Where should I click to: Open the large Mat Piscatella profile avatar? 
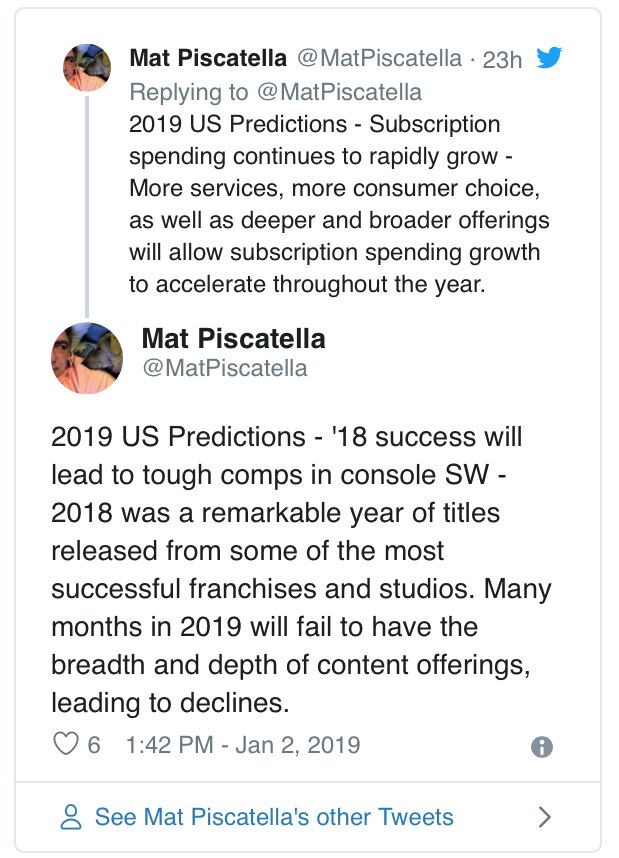tap(87, 358)
